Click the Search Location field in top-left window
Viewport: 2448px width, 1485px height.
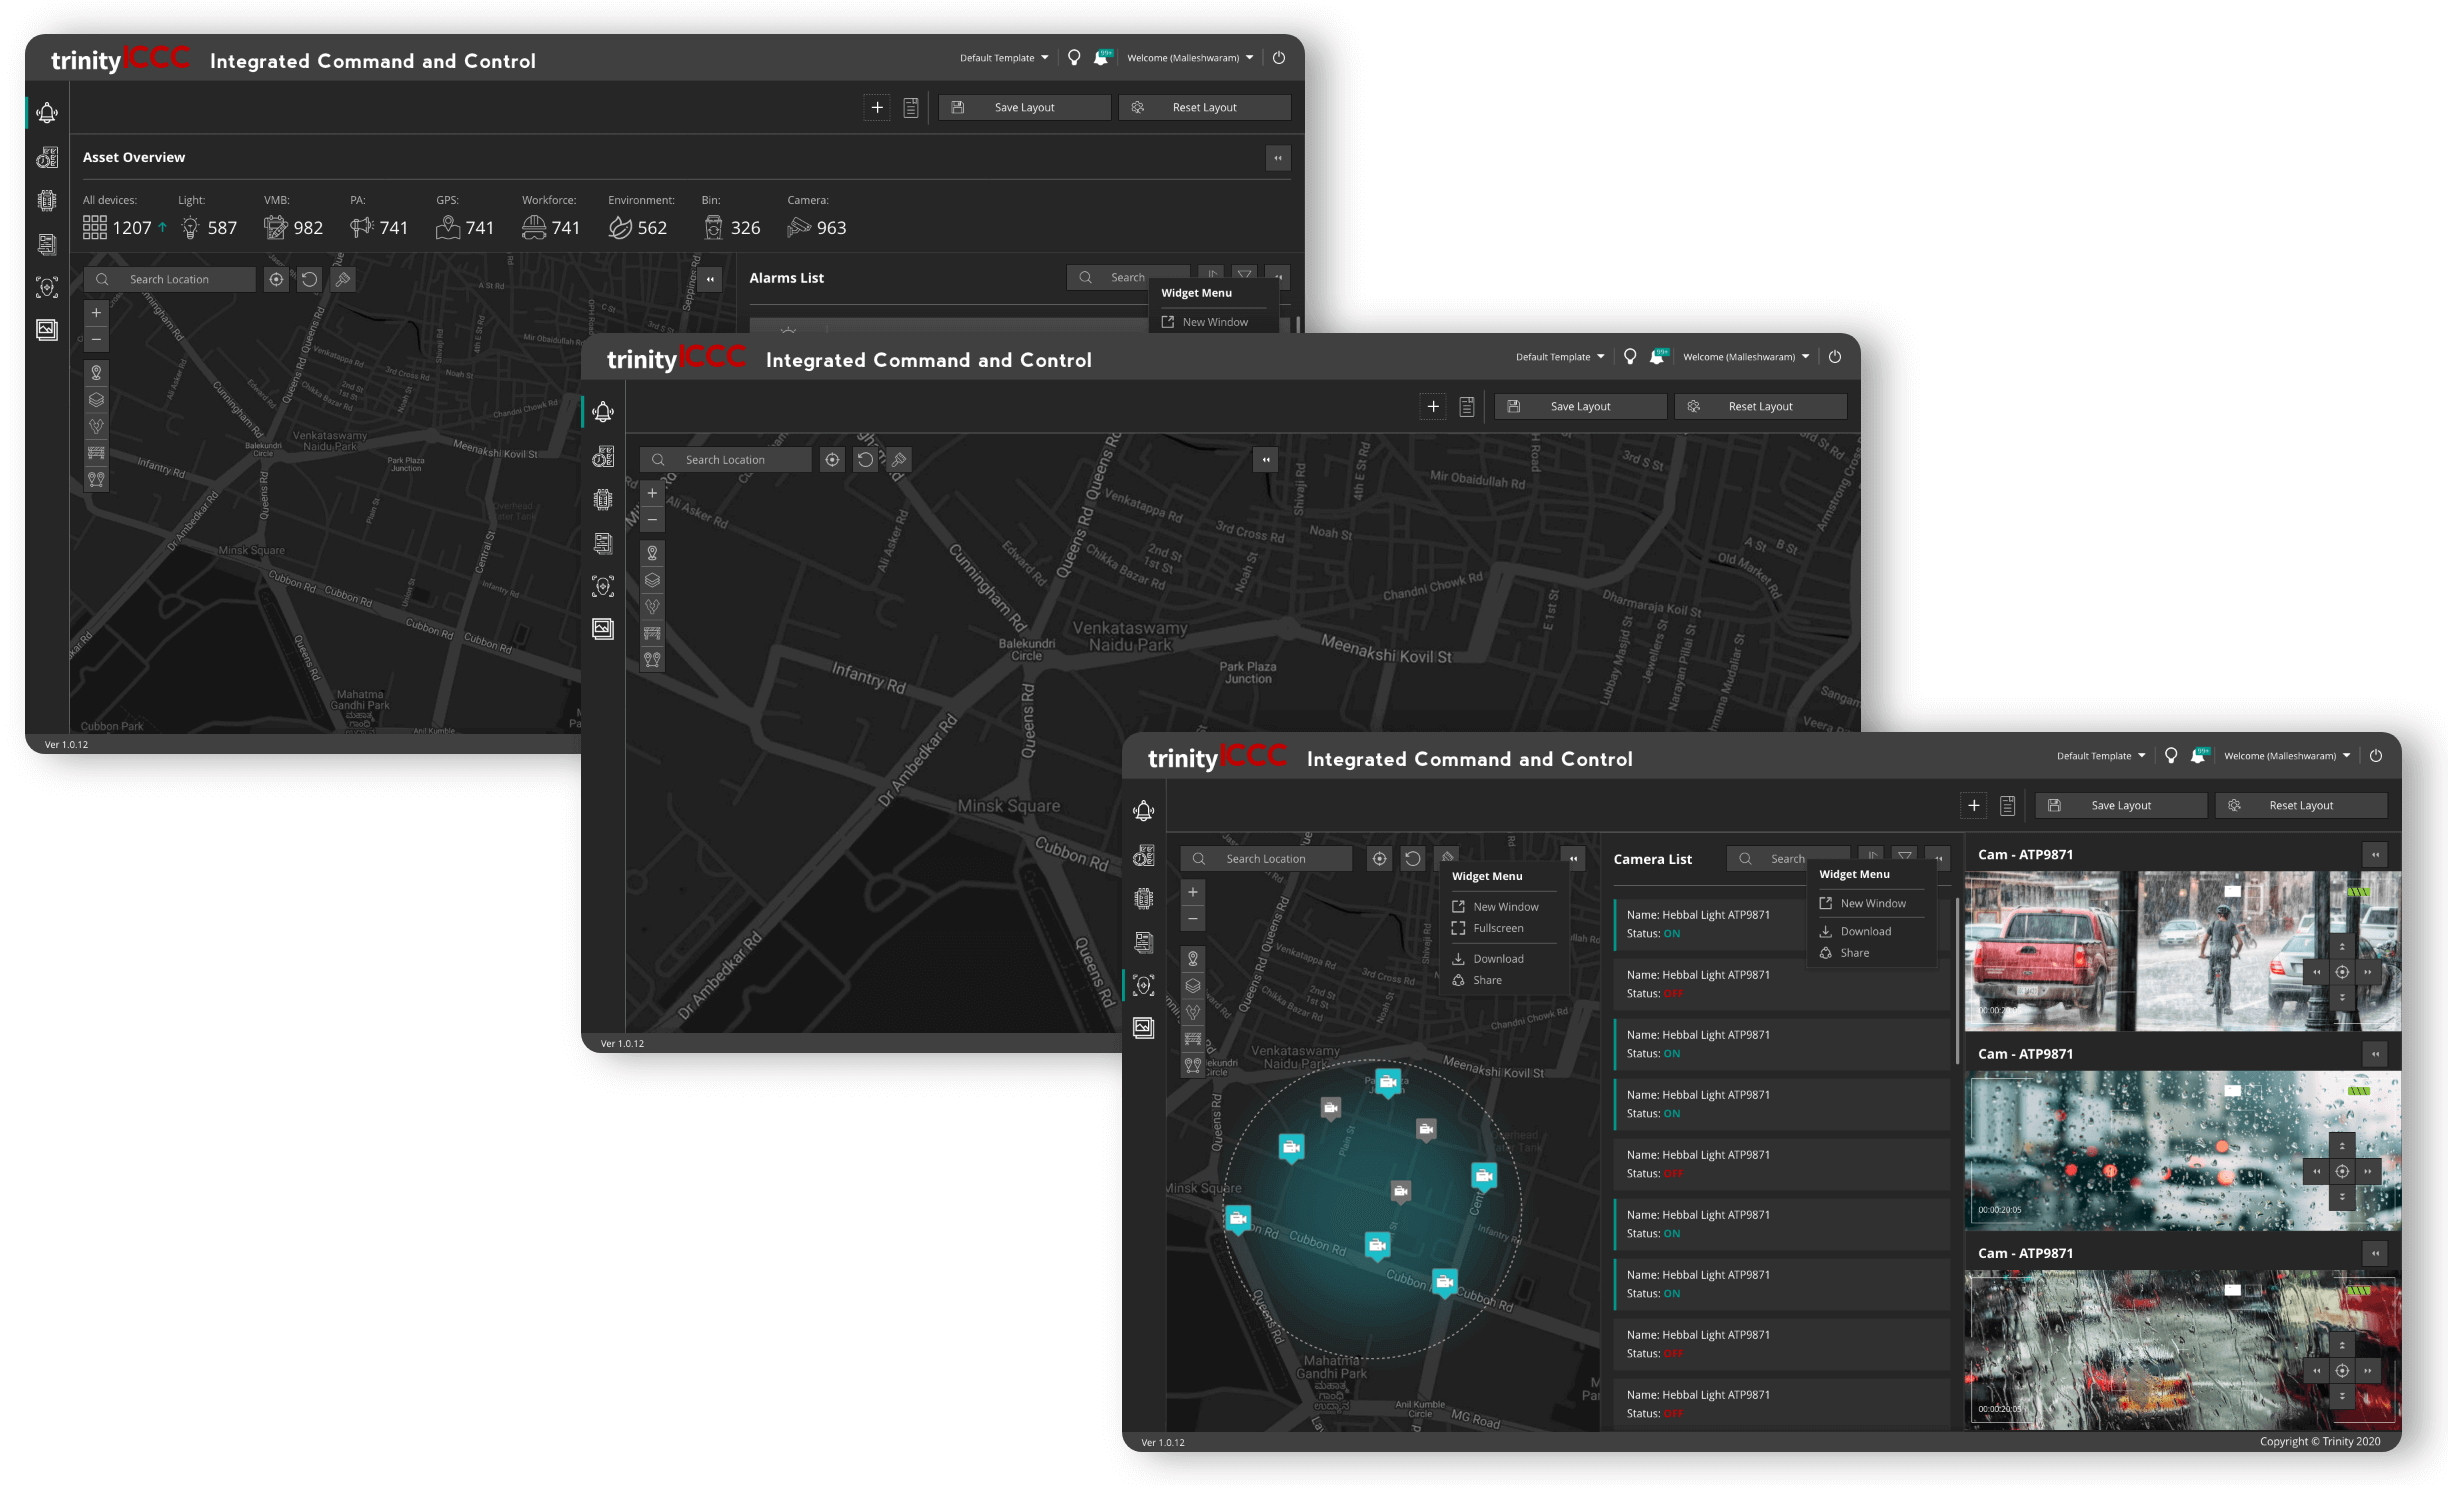click(x=170, y=279)
